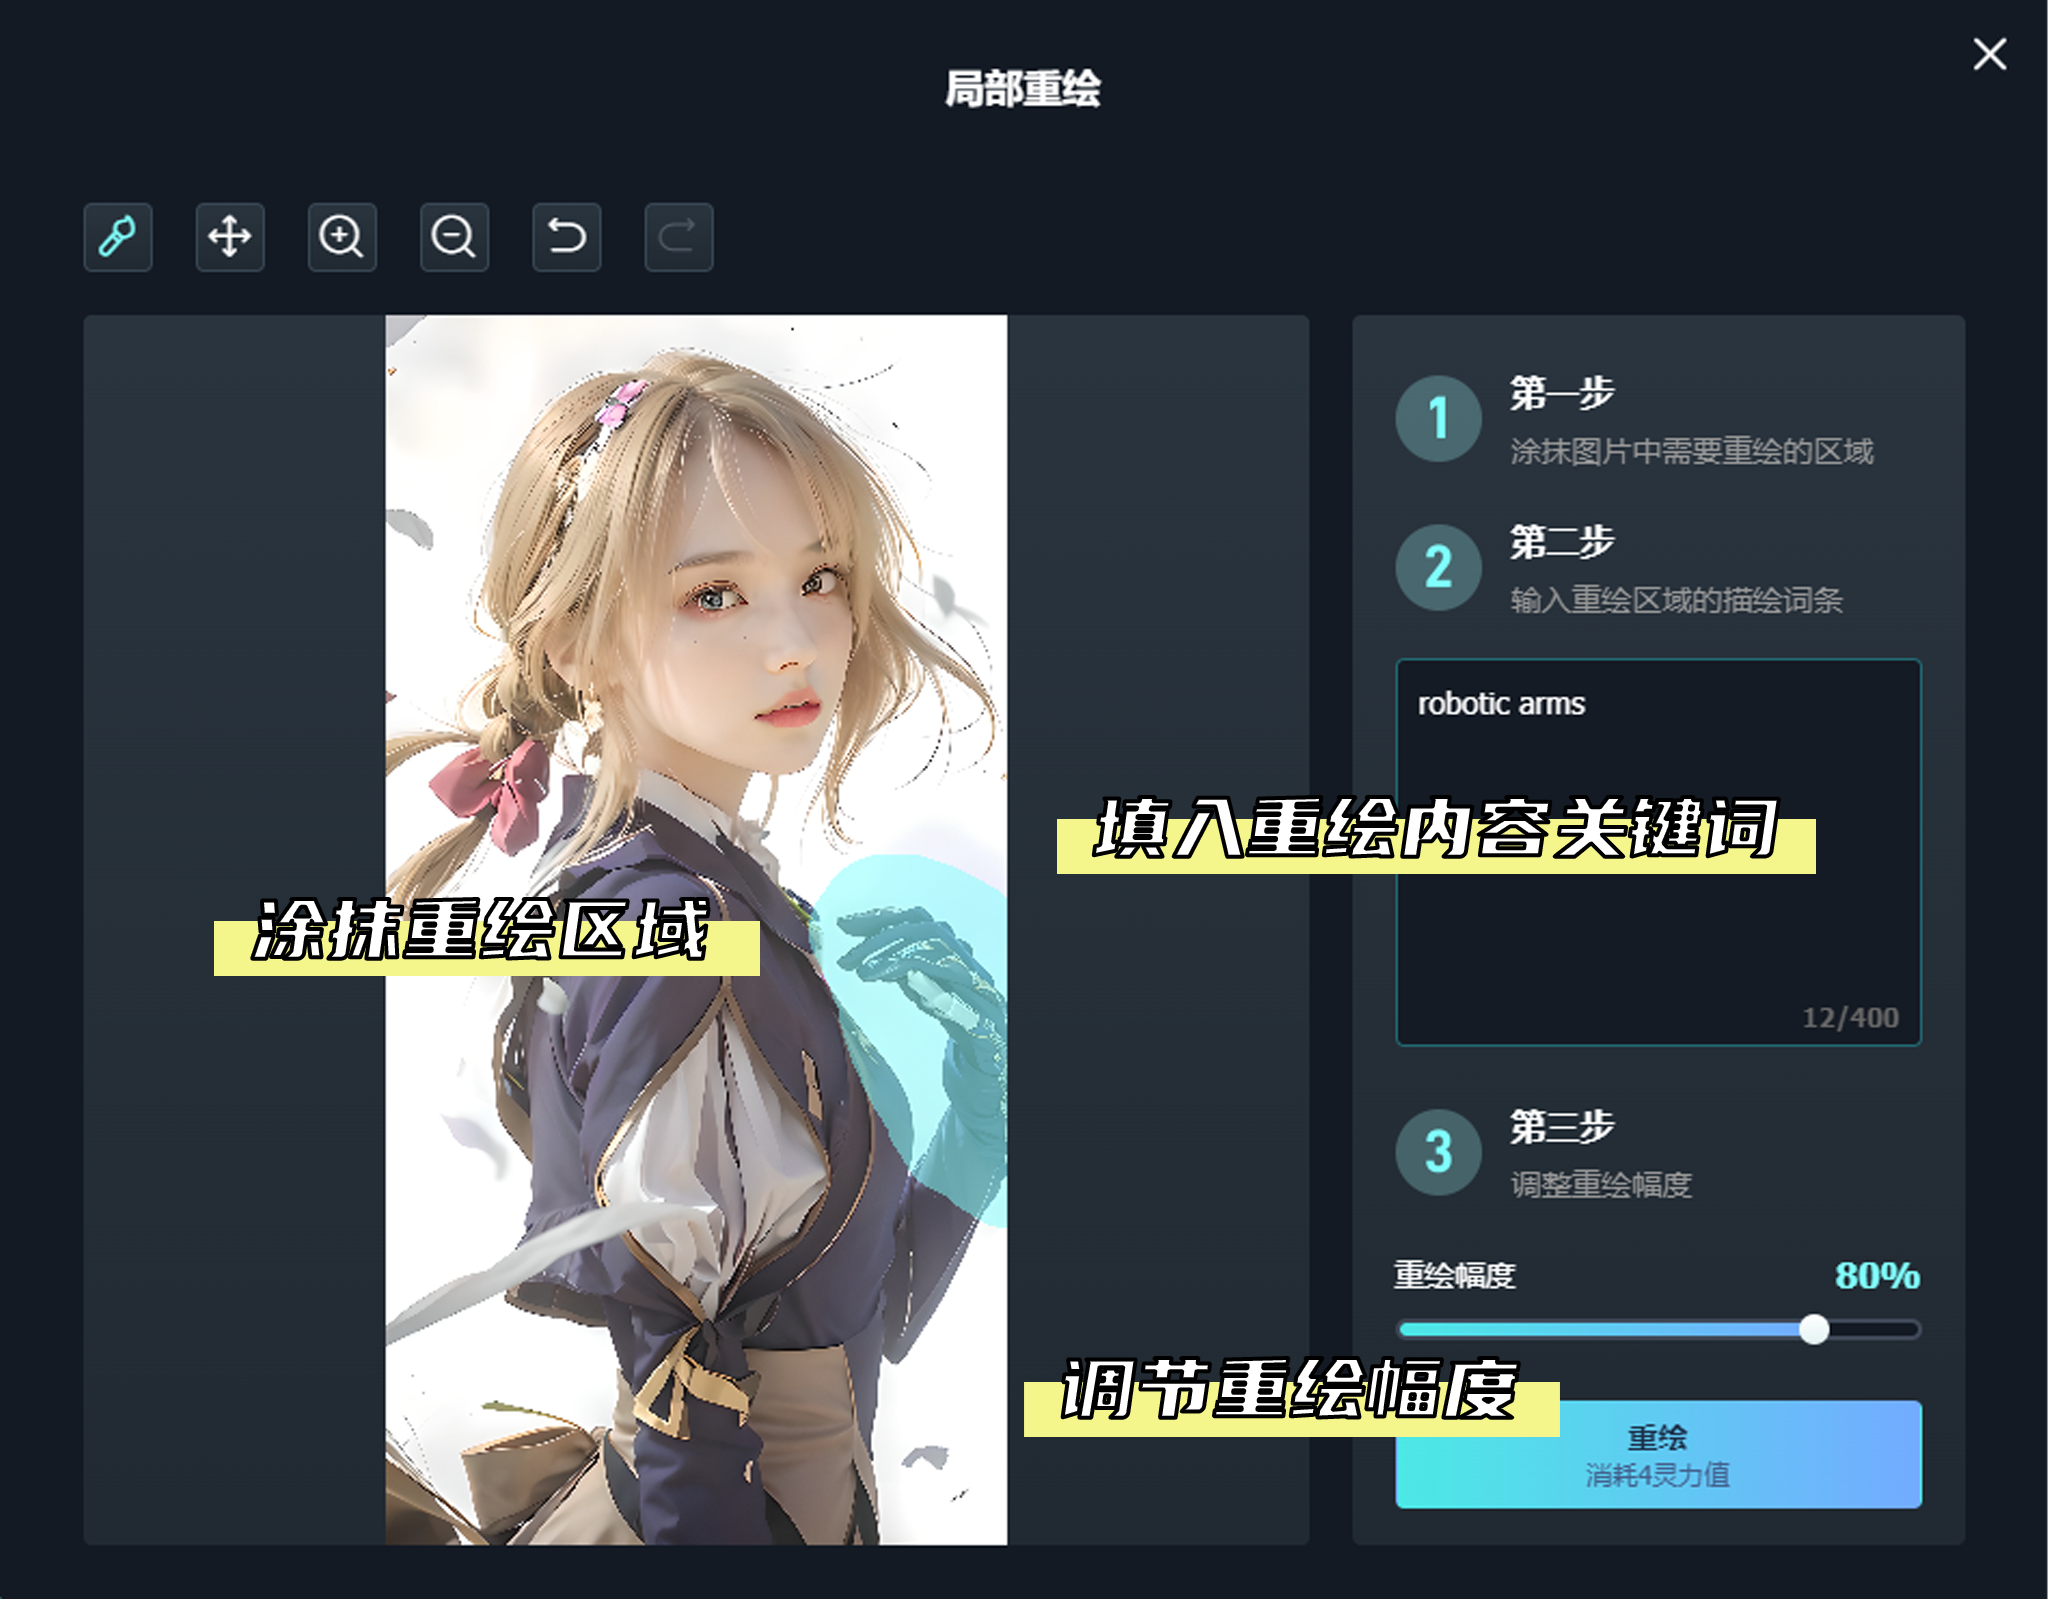Activate the move/pan canvas tool
The width and height of the screenshot is (2048, 1599).
click(230, 237)
